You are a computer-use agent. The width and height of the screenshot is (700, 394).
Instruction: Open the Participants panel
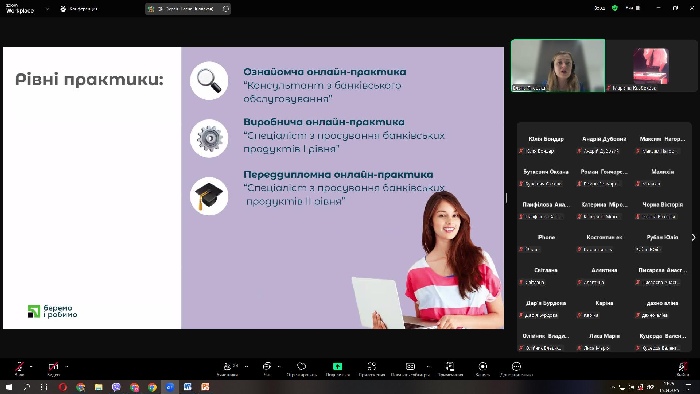coord(229,367)
